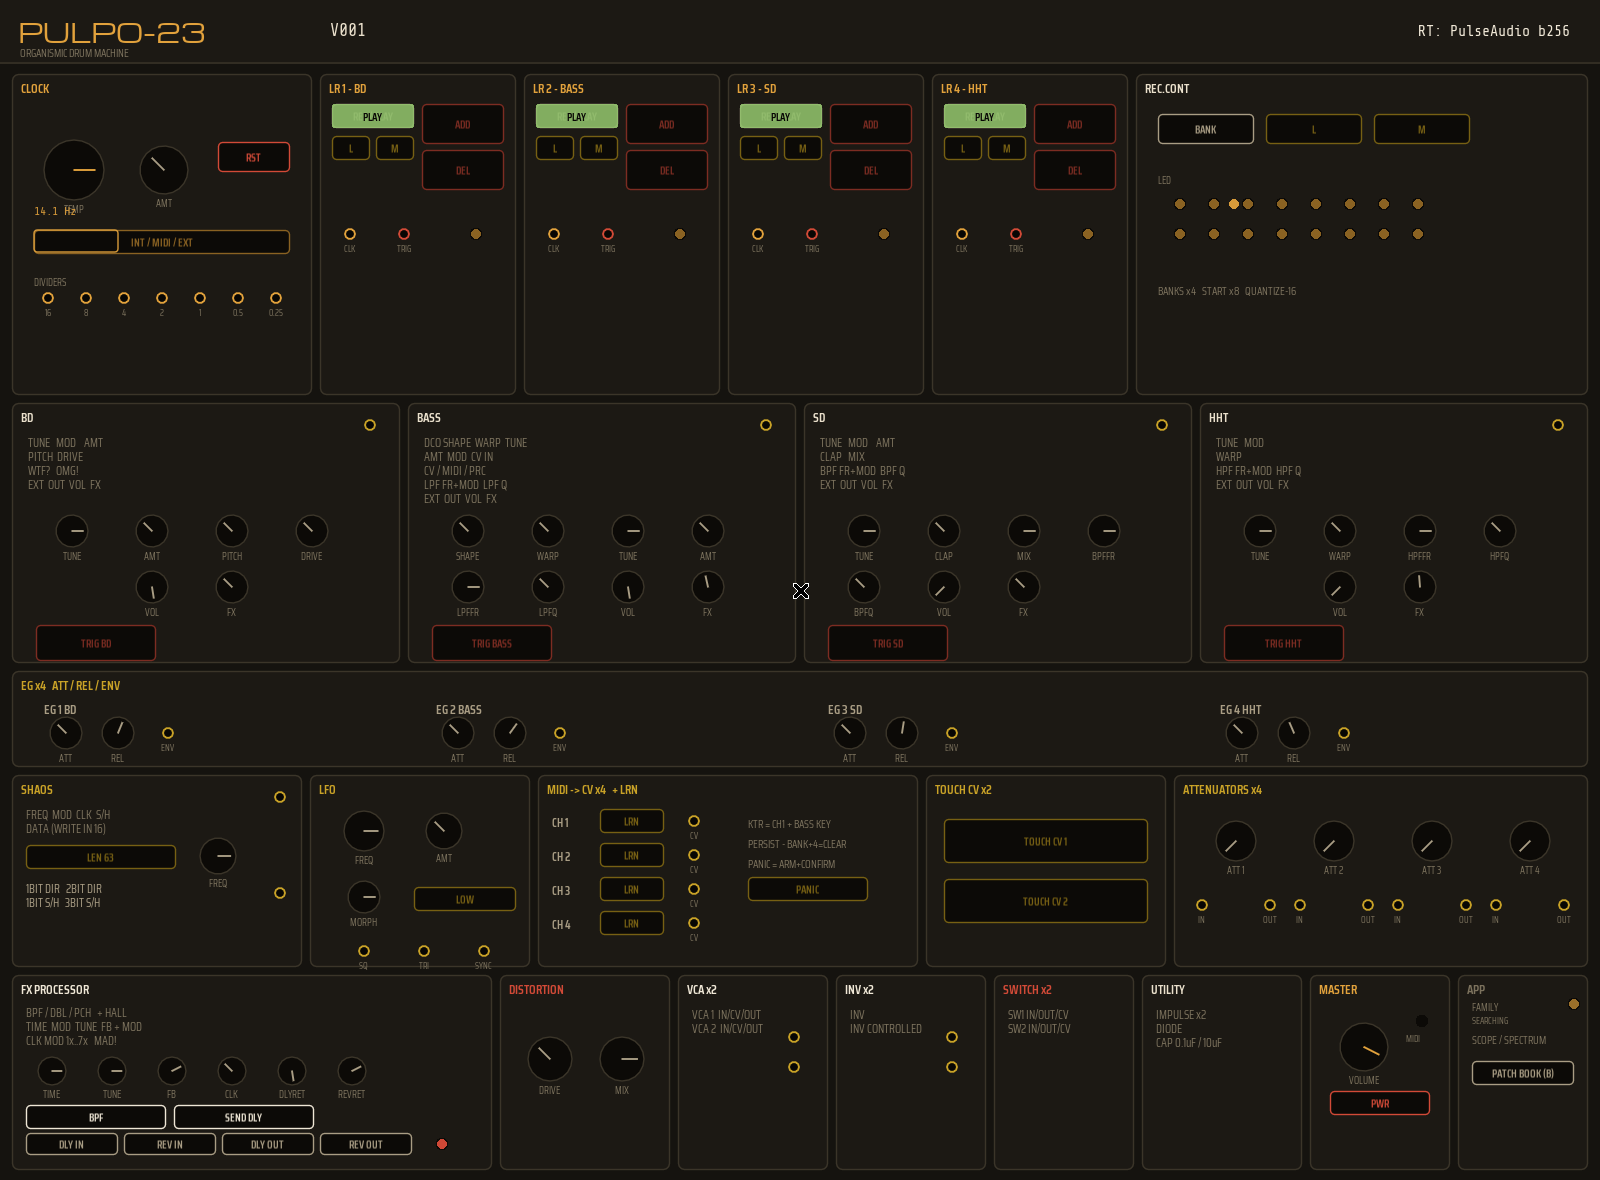Adjust the clock TEMP knob

coord(74,170)
